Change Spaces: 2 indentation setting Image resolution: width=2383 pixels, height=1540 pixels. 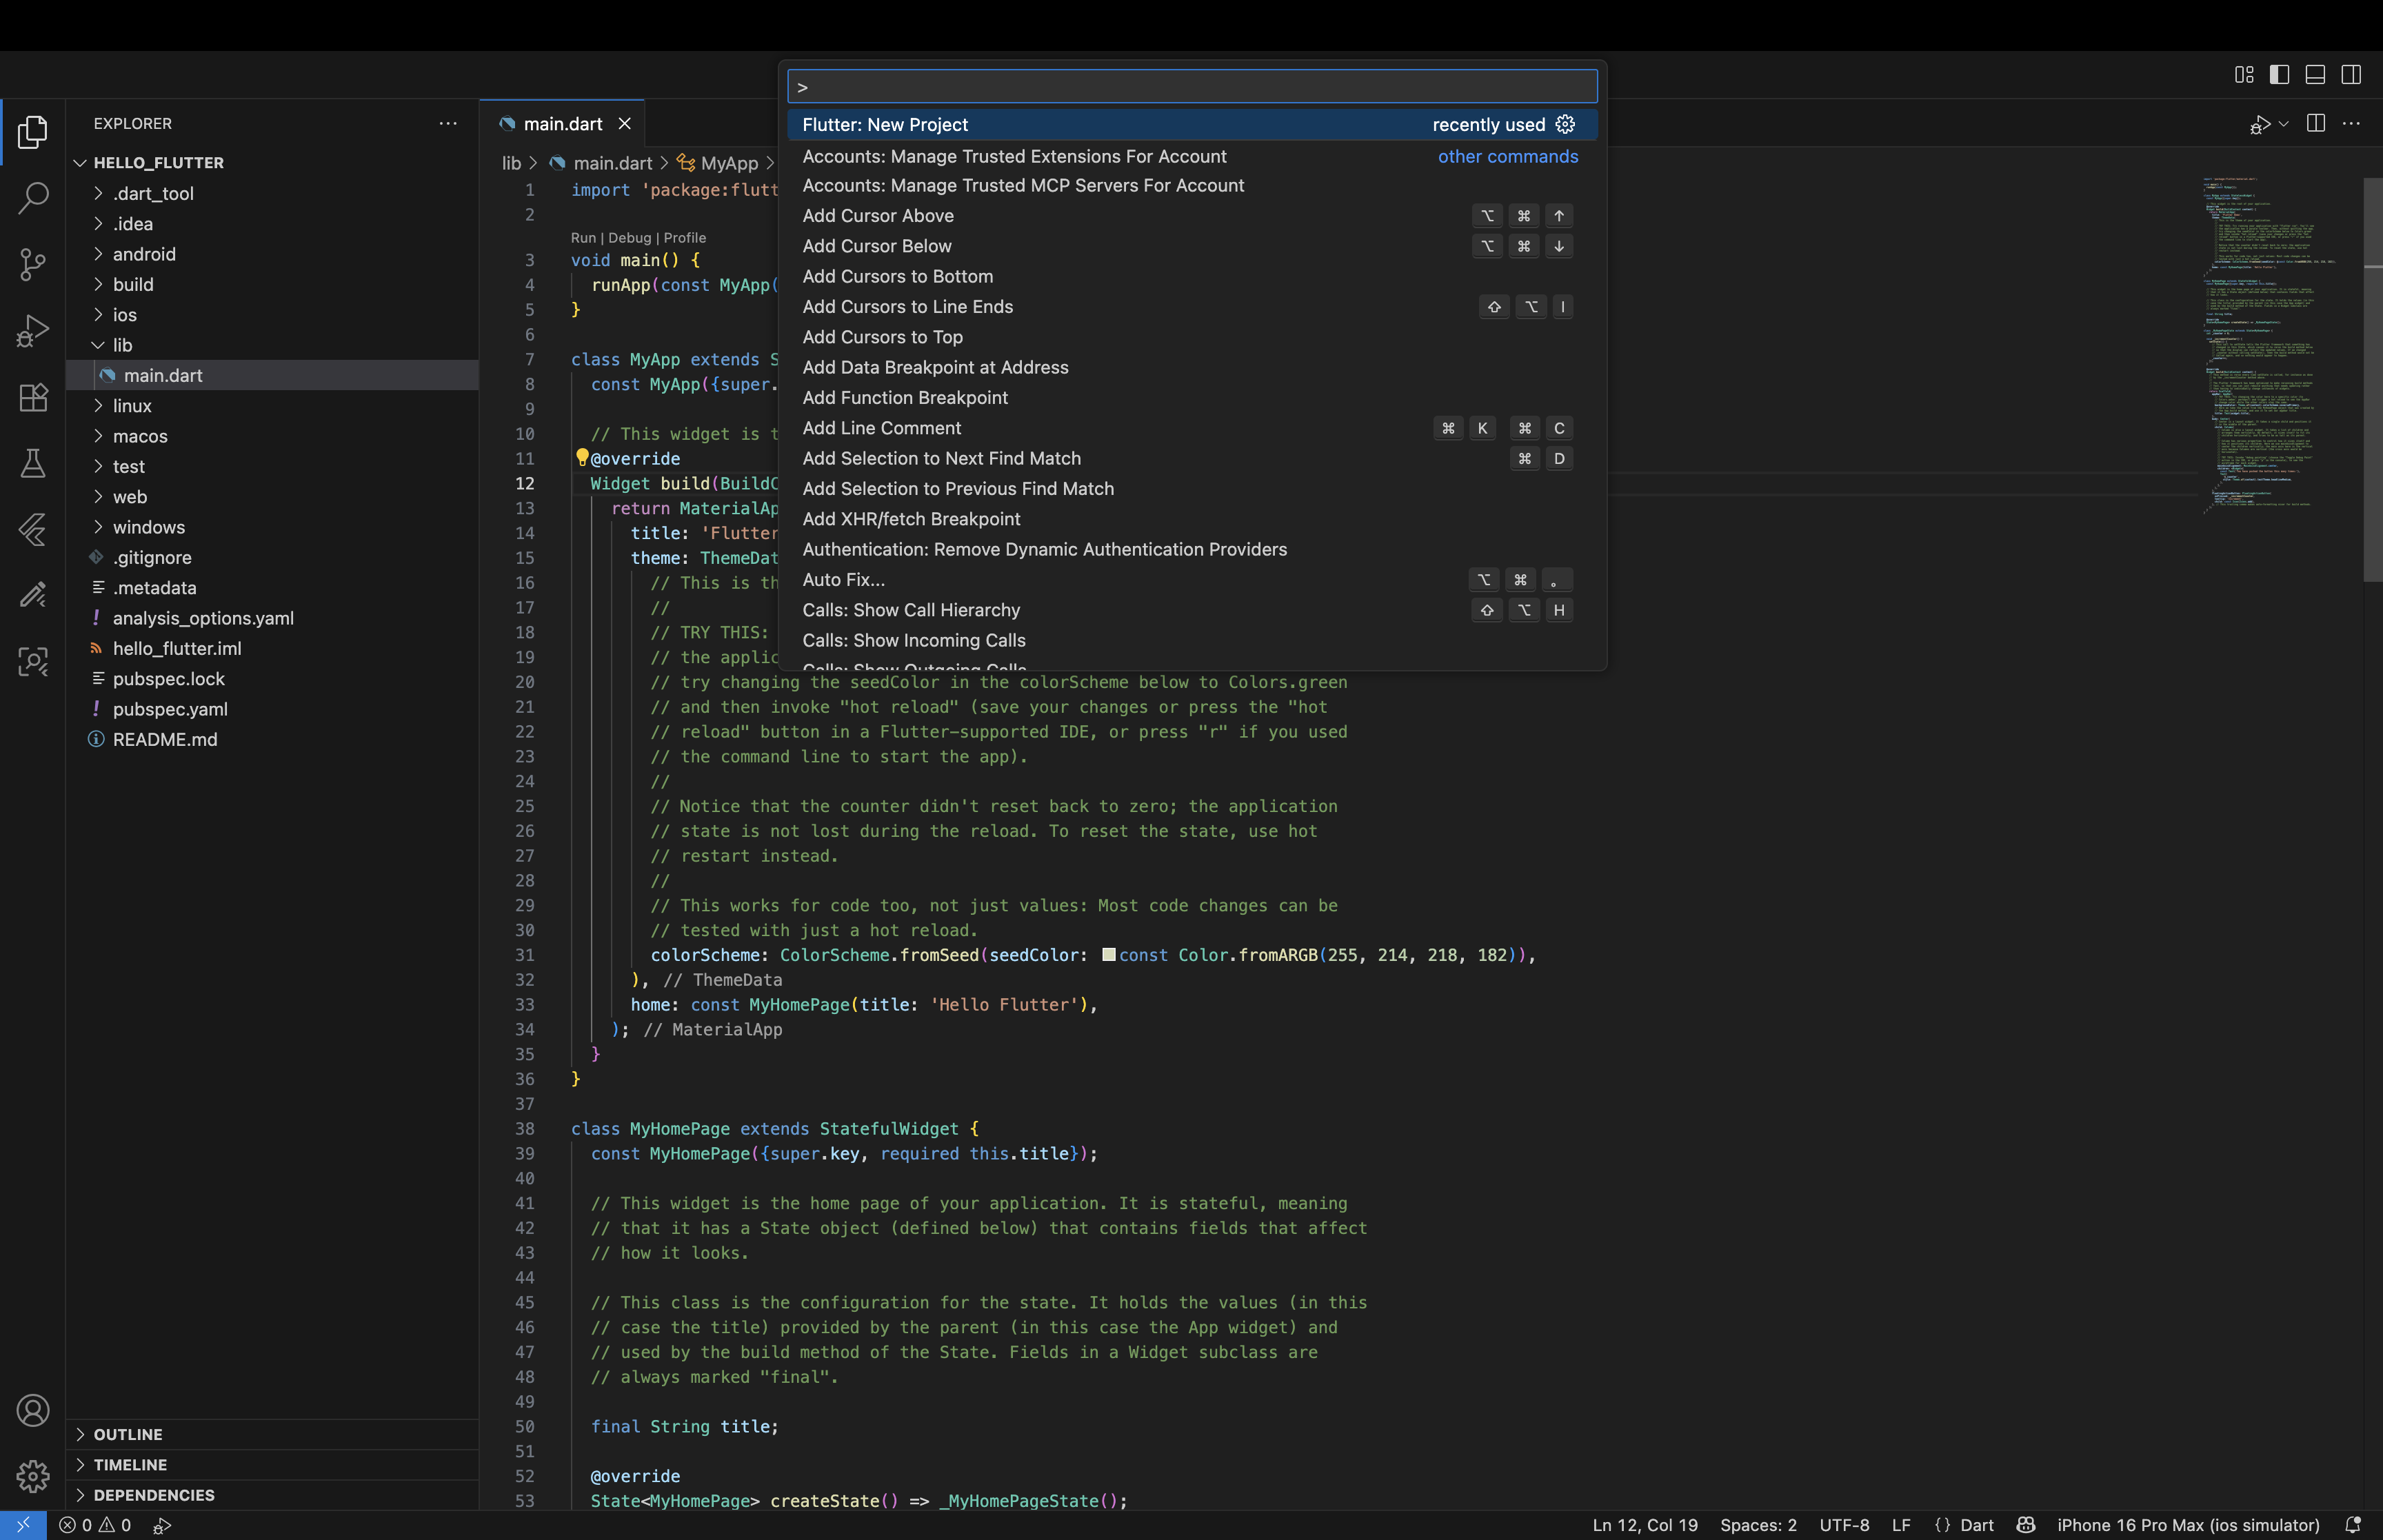(x=1758, y=1525)
